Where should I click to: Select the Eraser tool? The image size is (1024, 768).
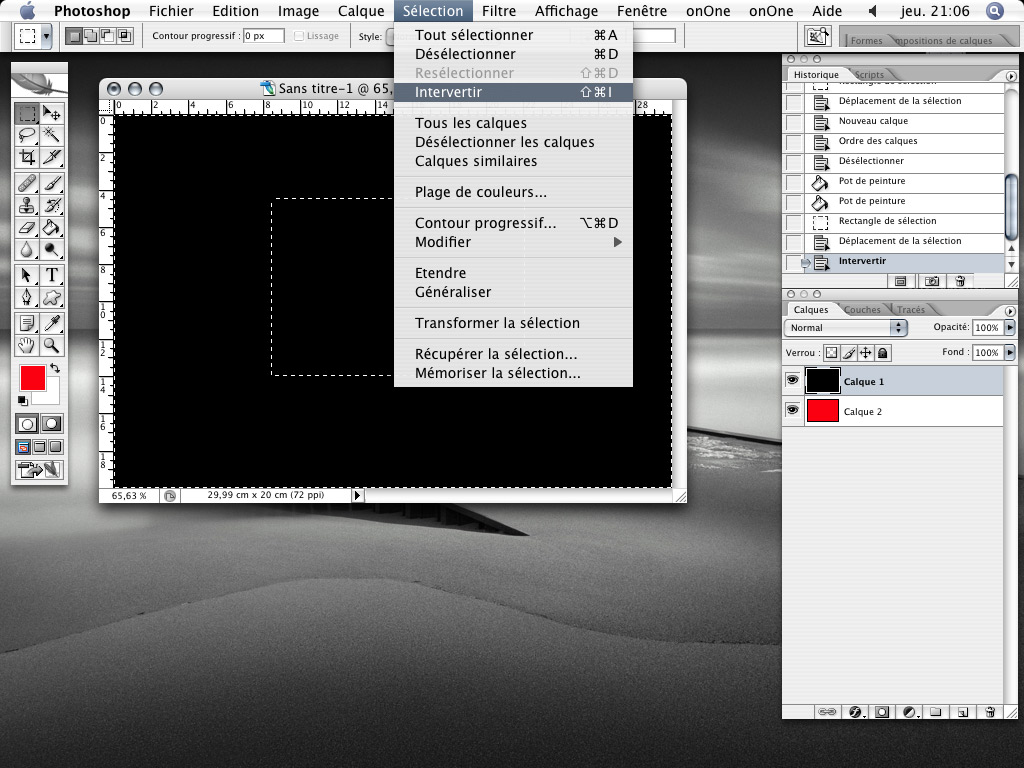[x=27, y=227]
